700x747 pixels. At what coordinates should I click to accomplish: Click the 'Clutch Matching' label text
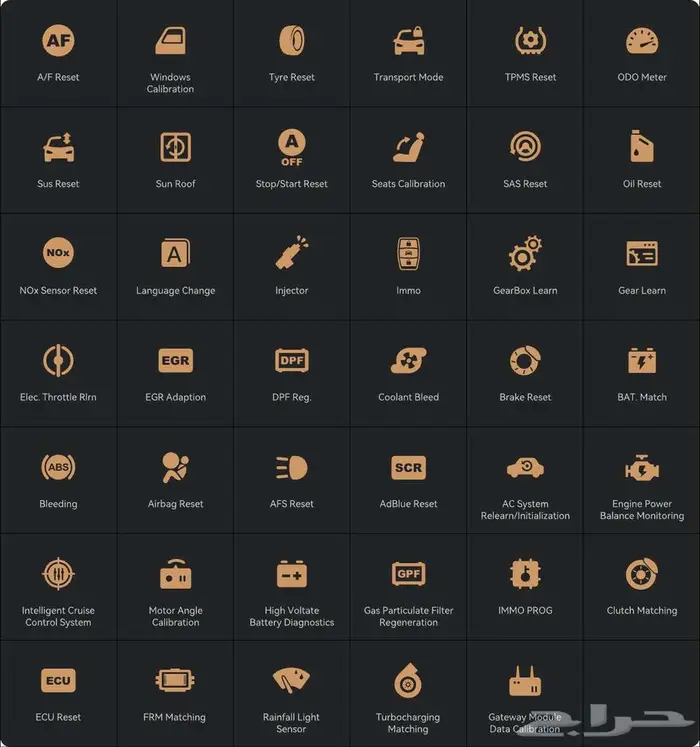642,611
